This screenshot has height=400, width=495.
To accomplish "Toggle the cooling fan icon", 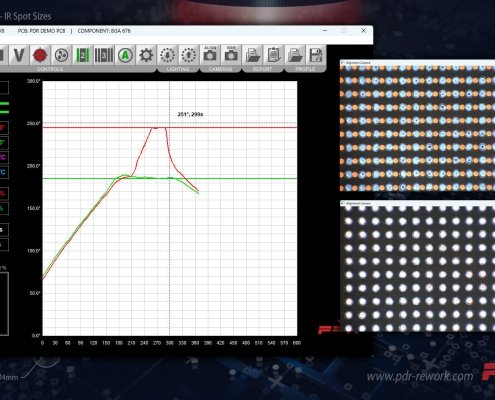I will 61,55.
